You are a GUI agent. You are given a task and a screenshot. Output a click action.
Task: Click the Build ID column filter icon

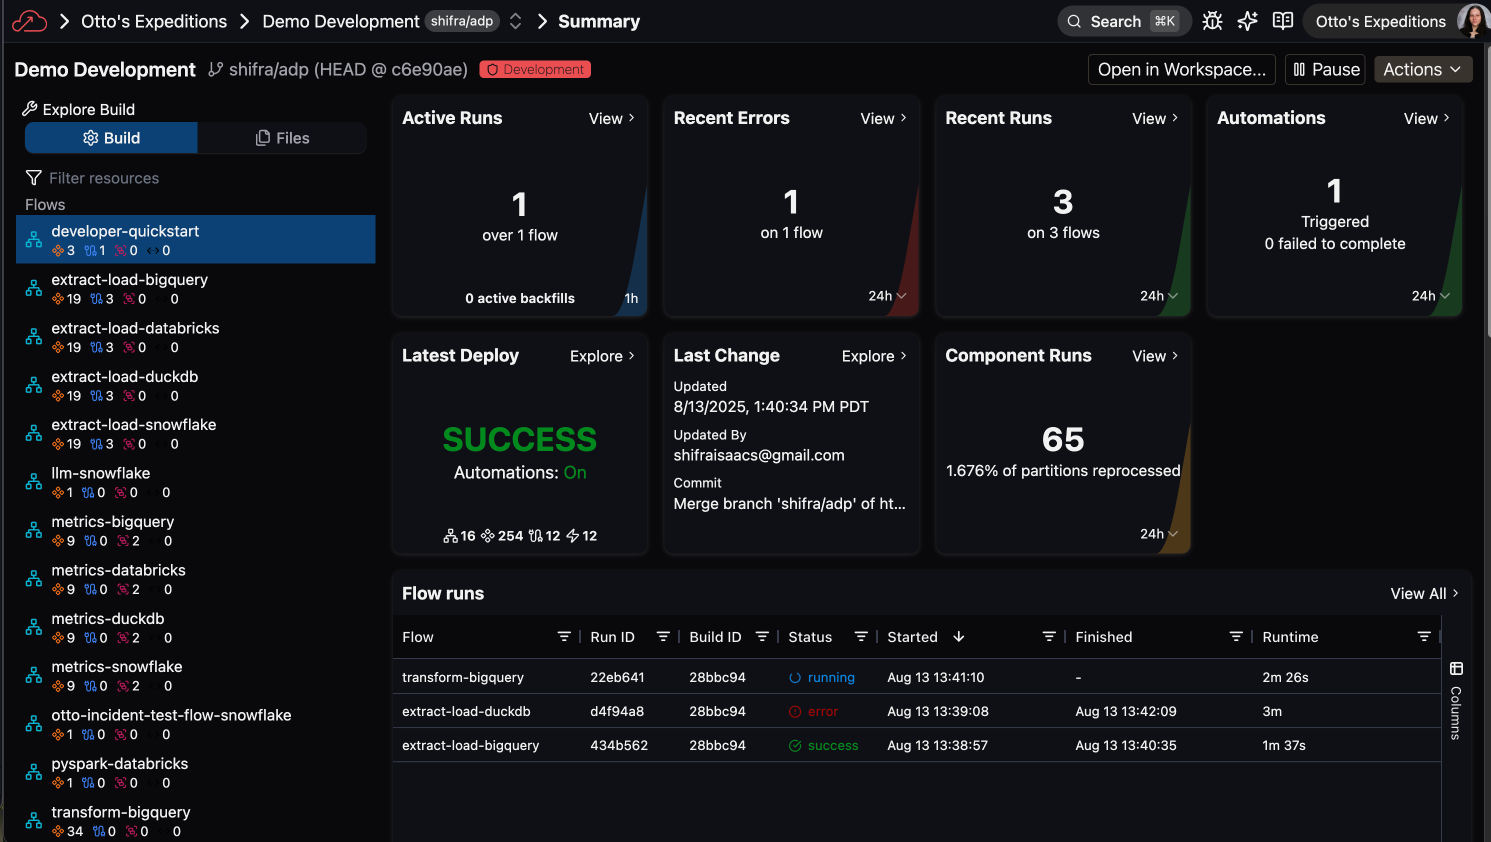point(762,637)
